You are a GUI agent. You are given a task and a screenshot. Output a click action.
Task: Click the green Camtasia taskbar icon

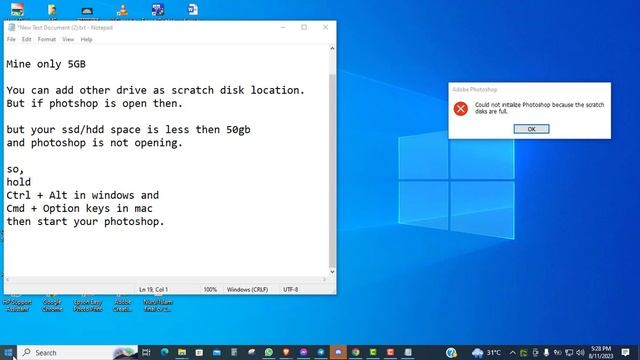pyautogui.click(x=373, y=352)
